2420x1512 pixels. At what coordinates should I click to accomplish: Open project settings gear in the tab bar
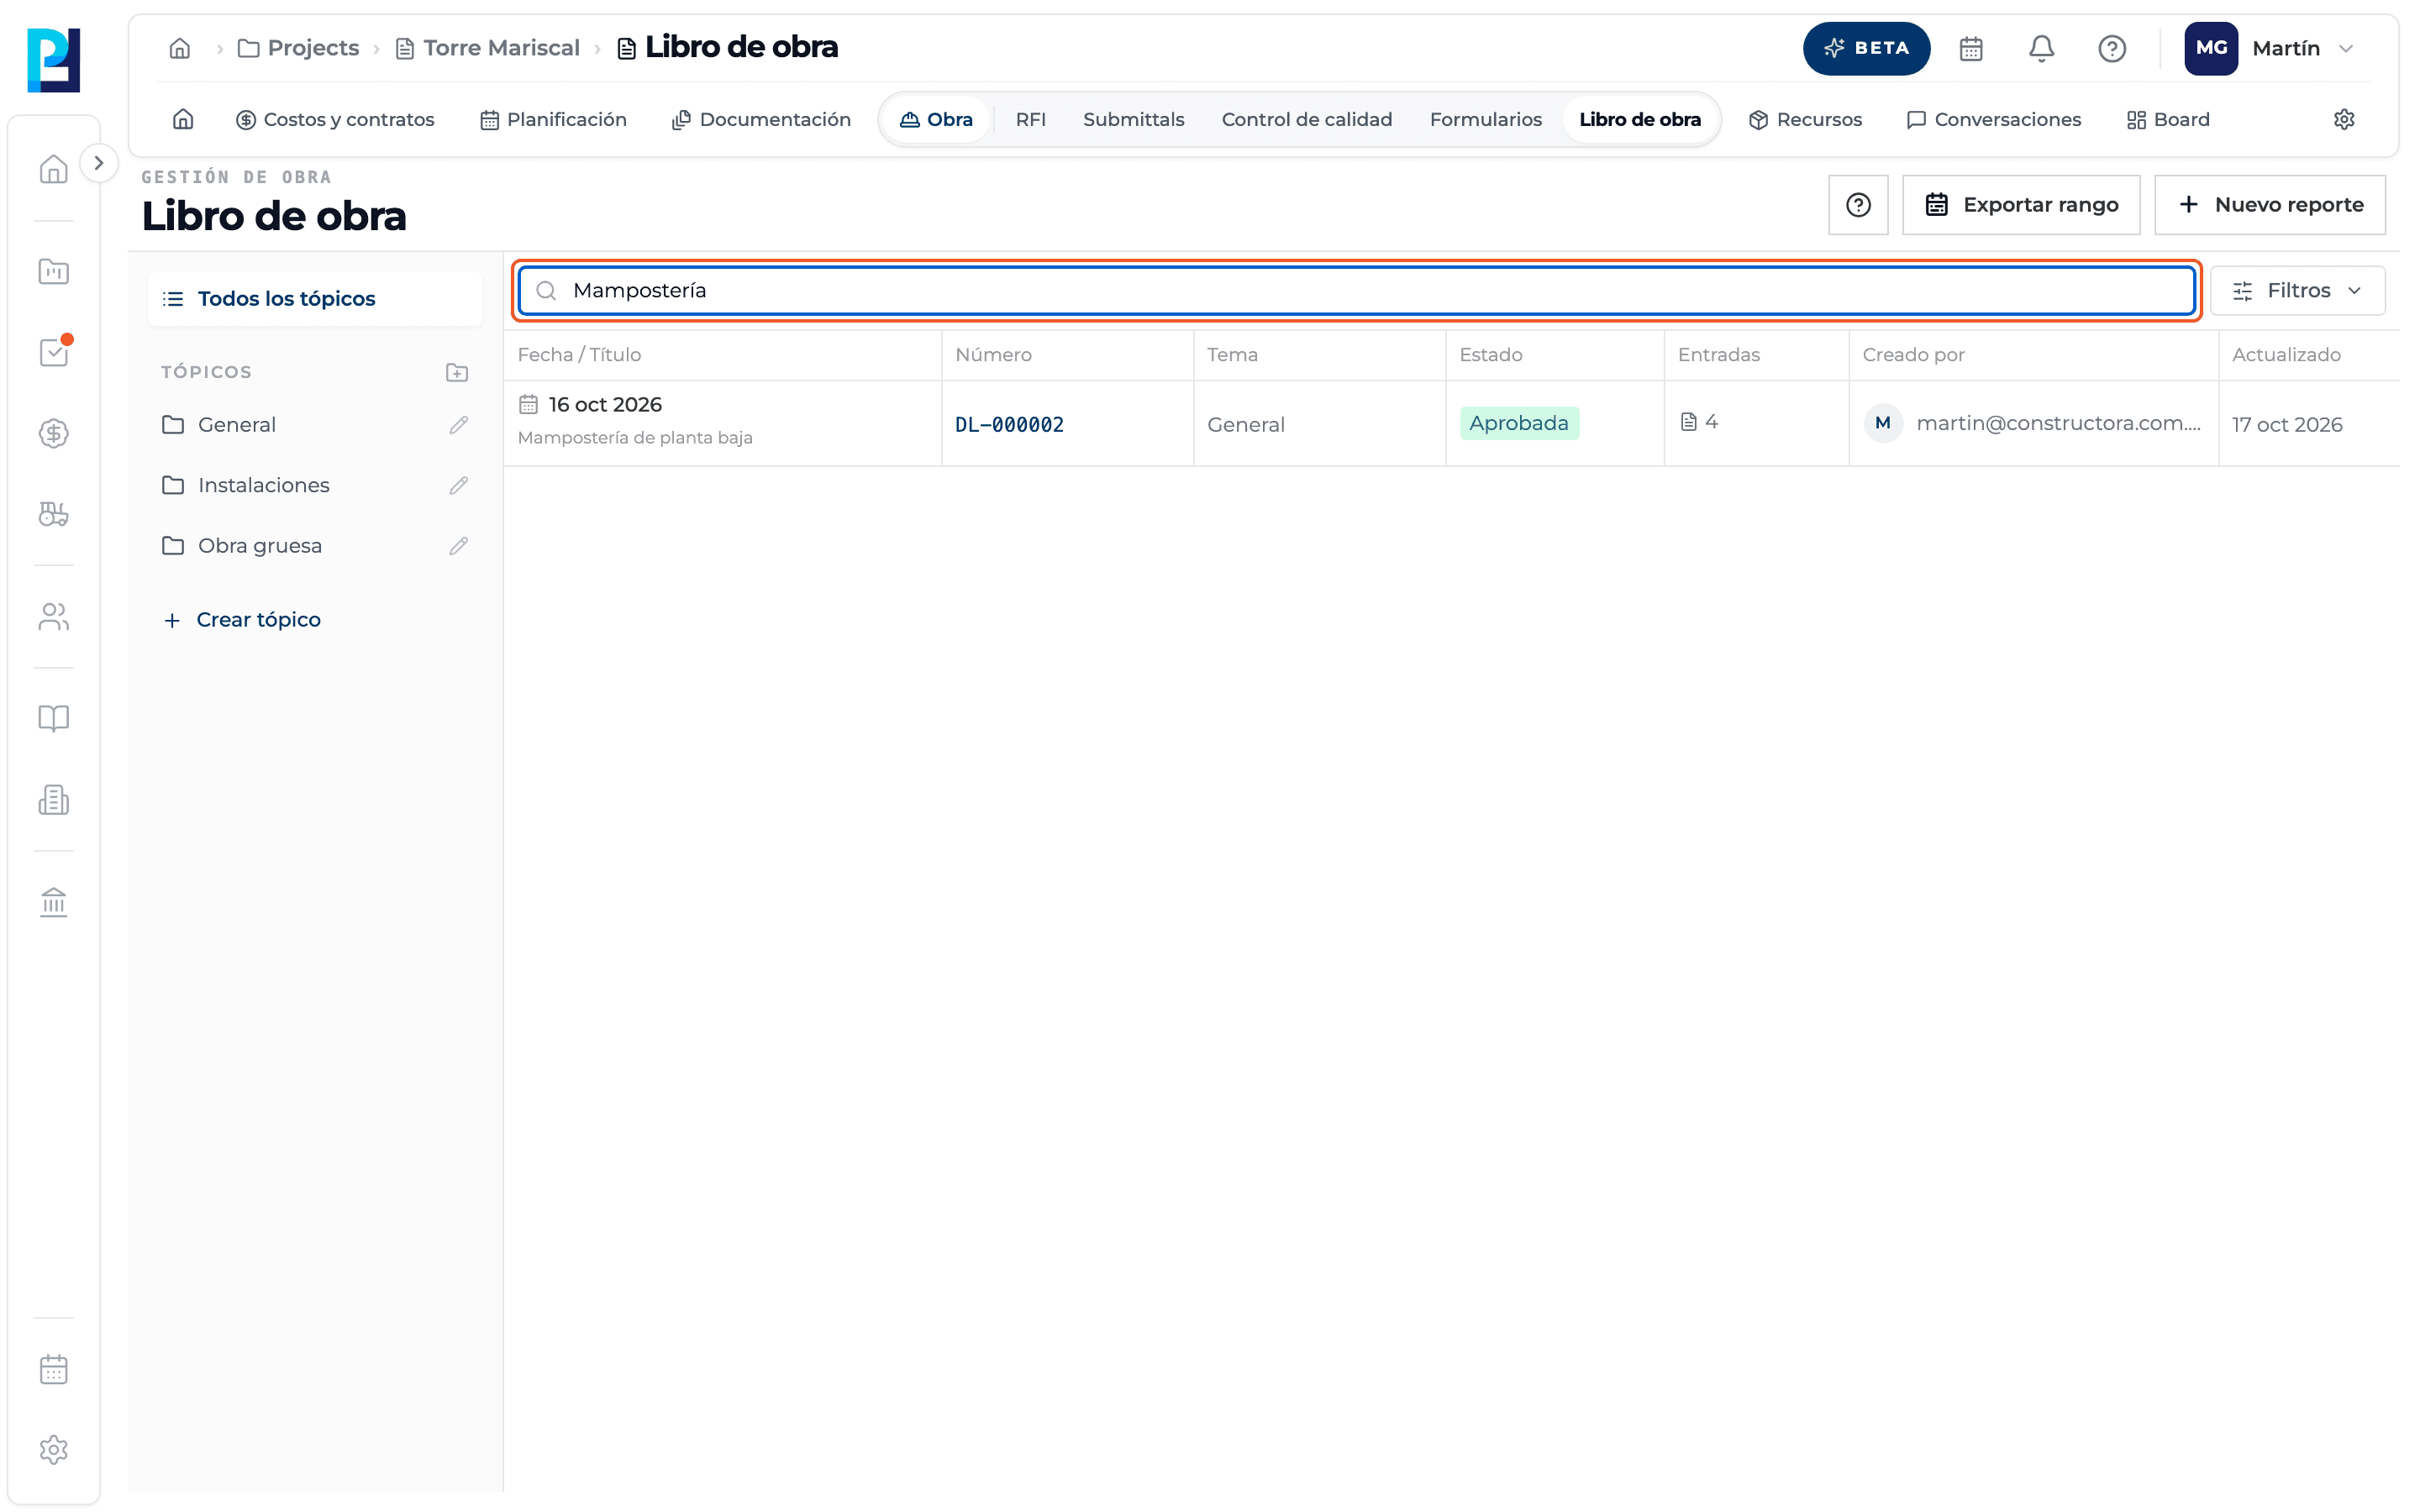coord(2343,119)
